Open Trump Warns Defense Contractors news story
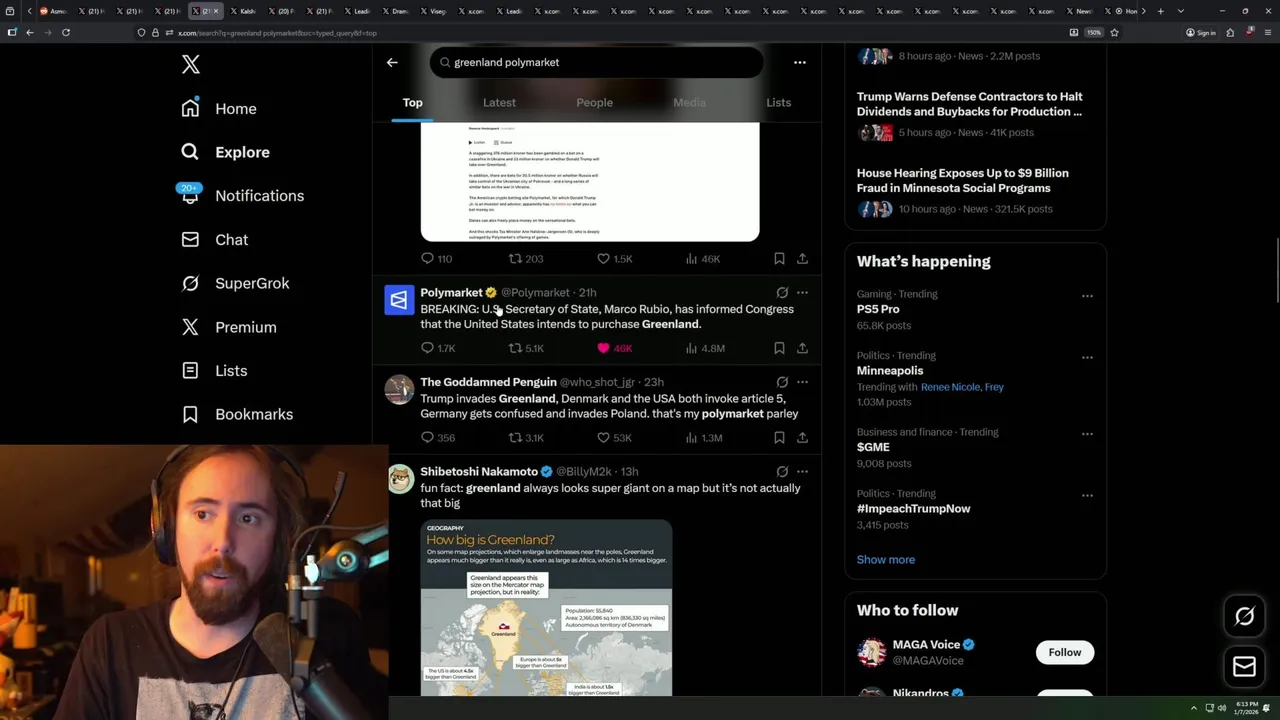 click(x=969, y=104)
